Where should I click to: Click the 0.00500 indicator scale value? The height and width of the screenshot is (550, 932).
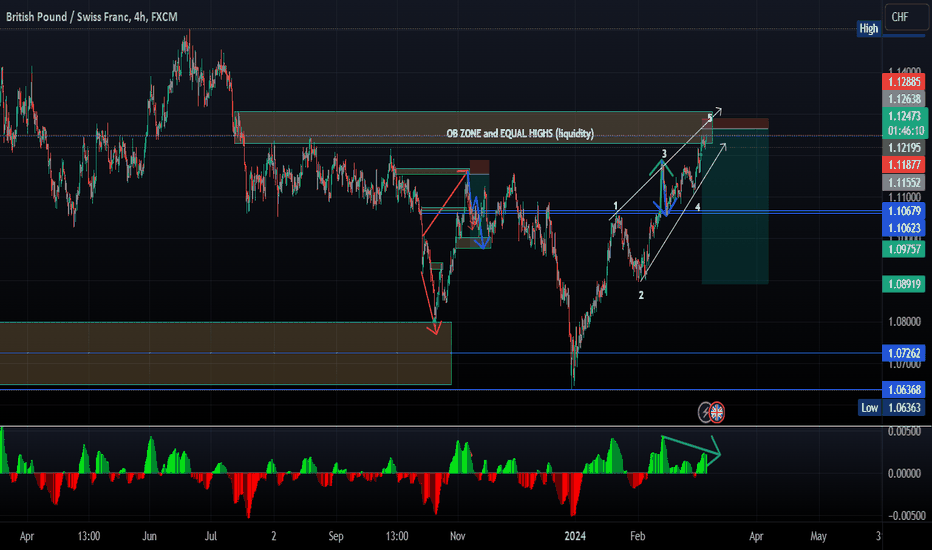click(x=904, y=432)
